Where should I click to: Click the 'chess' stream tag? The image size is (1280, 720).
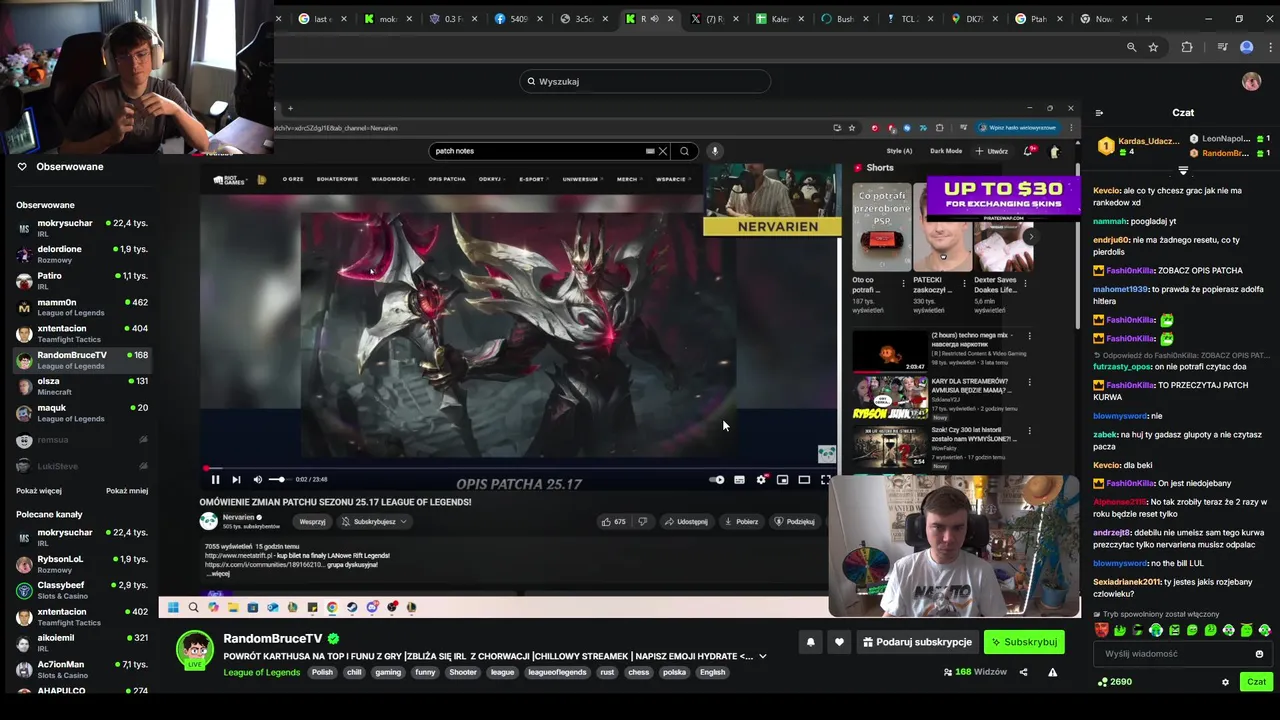[638, 673]
